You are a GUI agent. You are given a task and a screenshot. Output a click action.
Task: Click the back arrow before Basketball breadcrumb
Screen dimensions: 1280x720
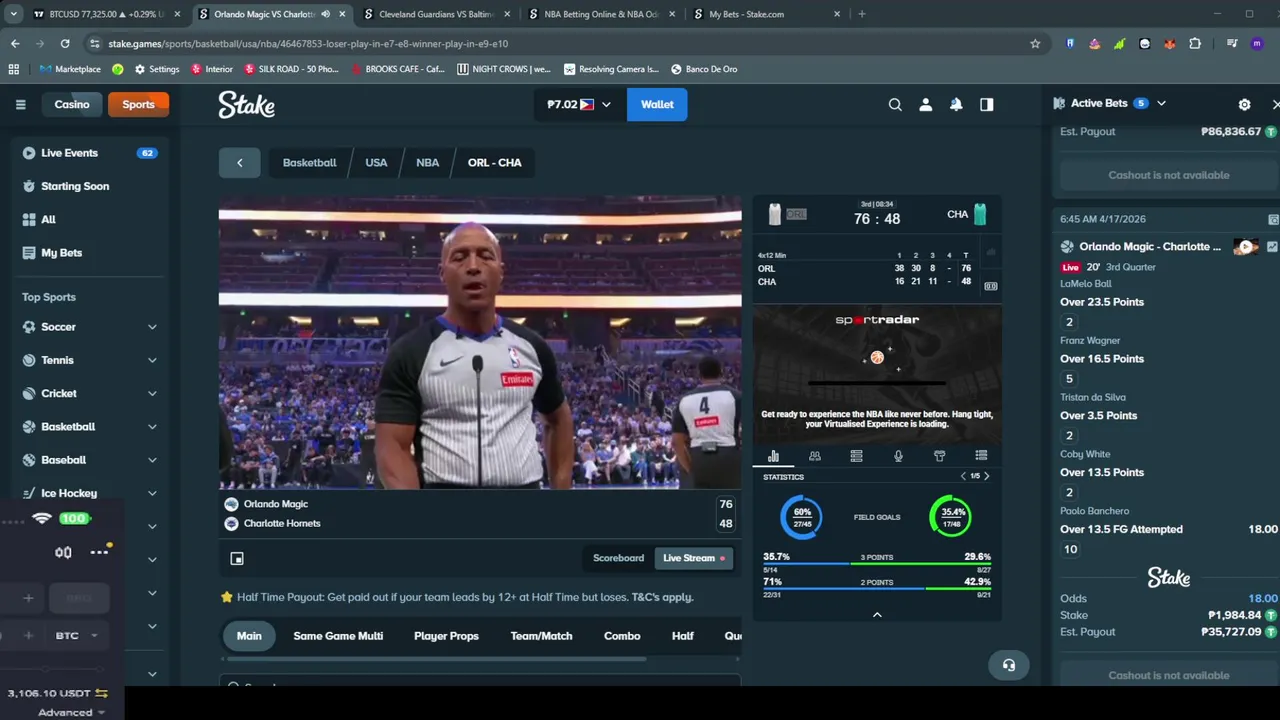pyautogui.click(x=239, y=162)
